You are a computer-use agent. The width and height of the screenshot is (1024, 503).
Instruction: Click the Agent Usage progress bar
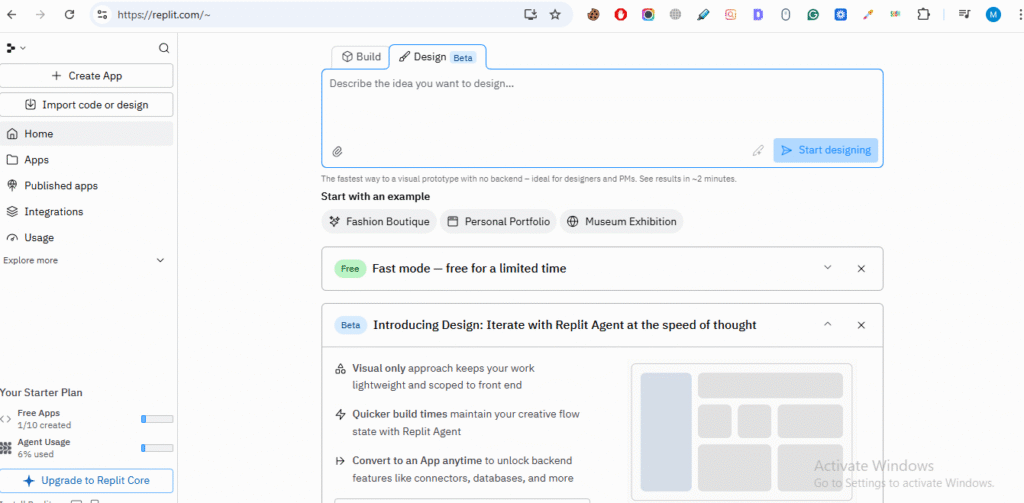[157, 447]
